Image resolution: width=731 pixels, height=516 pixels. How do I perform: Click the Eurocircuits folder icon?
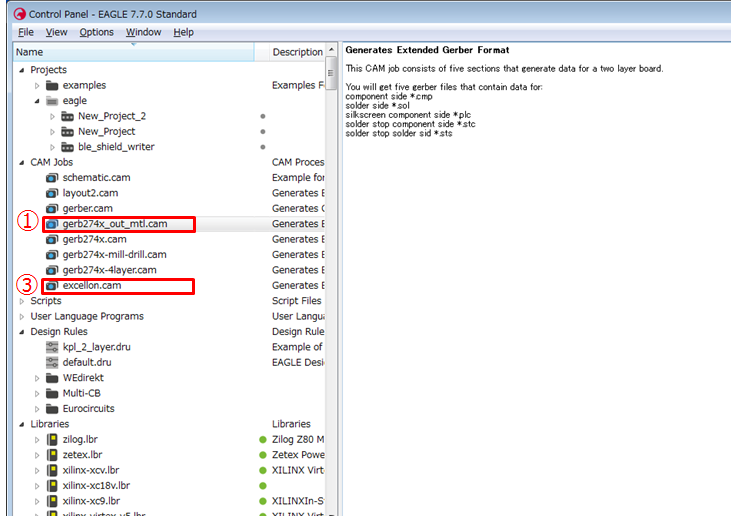click(x=52, y=409)
